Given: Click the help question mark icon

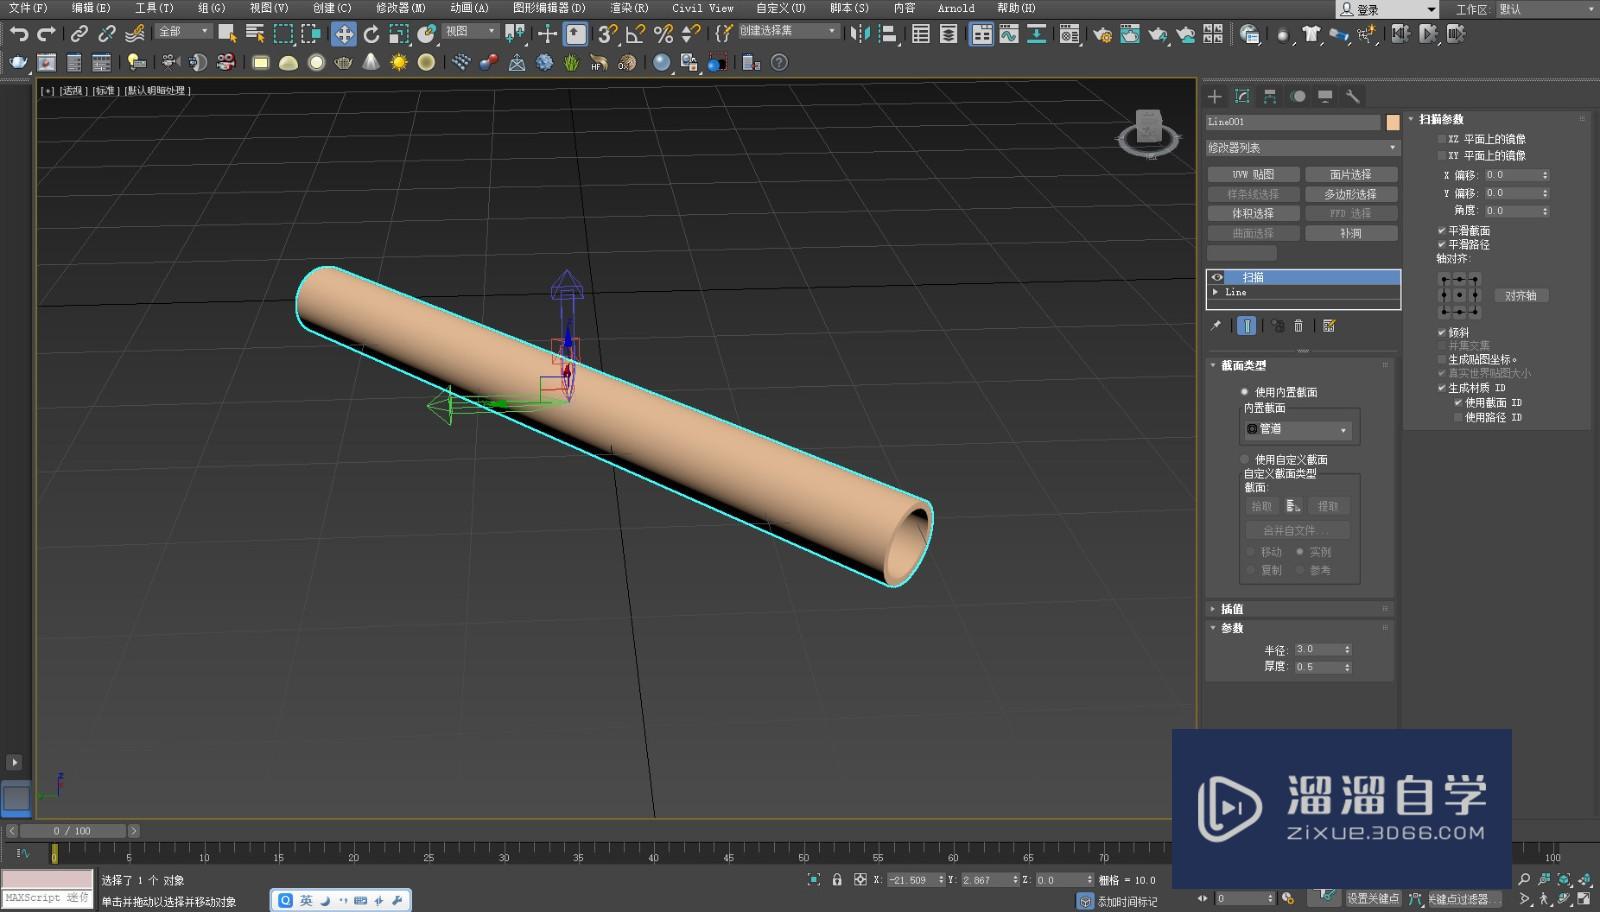Looking at the screenshot, I should coord(780,62).
